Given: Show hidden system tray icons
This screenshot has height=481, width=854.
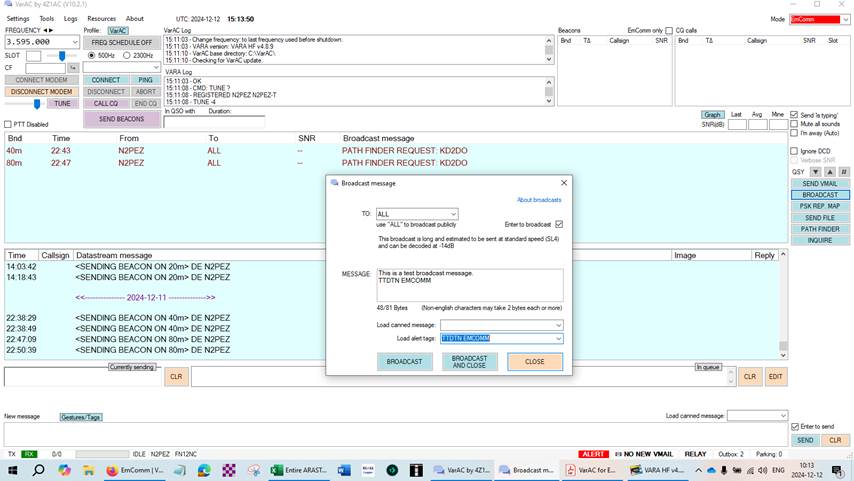Looking at the screenshot, I should tap(698, 470).
